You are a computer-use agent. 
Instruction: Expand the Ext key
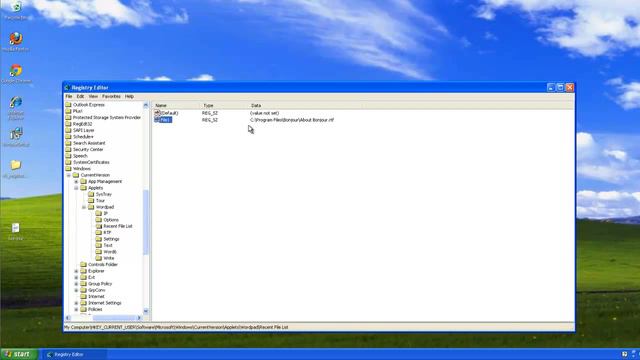tap(76, 278)
